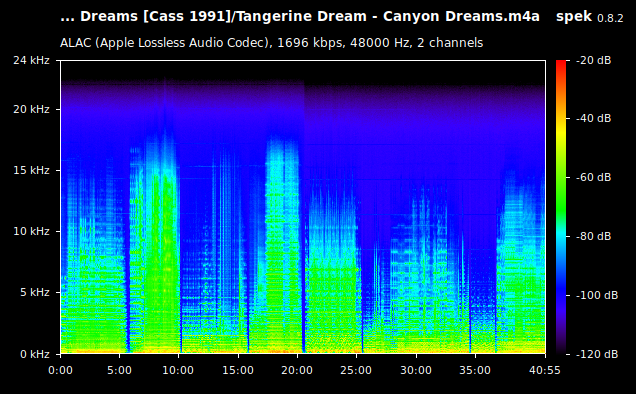Click the version number '0.8.2'
Image resolution: width=636 pixels, height=394 pixels.
tap(610, 18)
